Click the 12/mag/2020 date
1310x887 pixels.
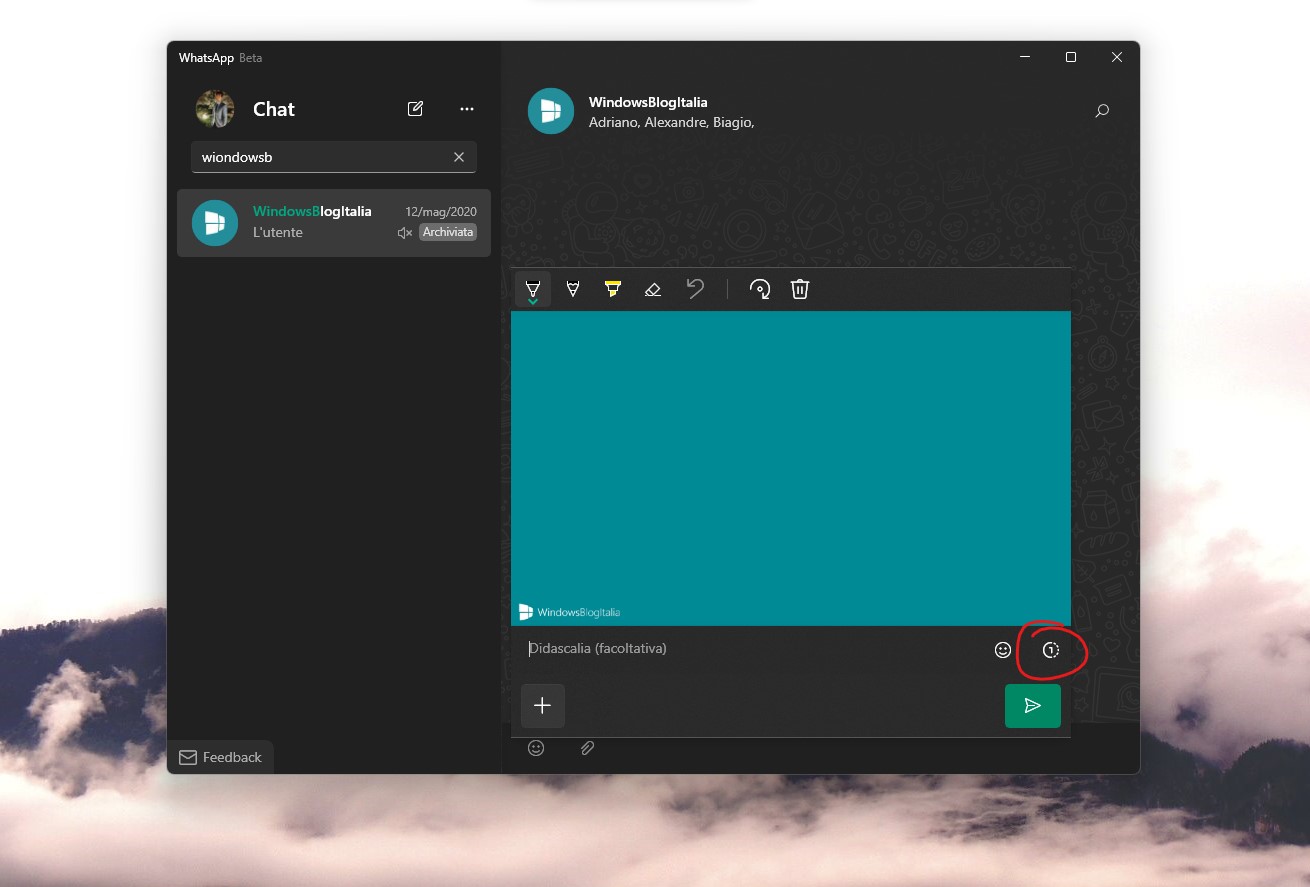[441, 212]
